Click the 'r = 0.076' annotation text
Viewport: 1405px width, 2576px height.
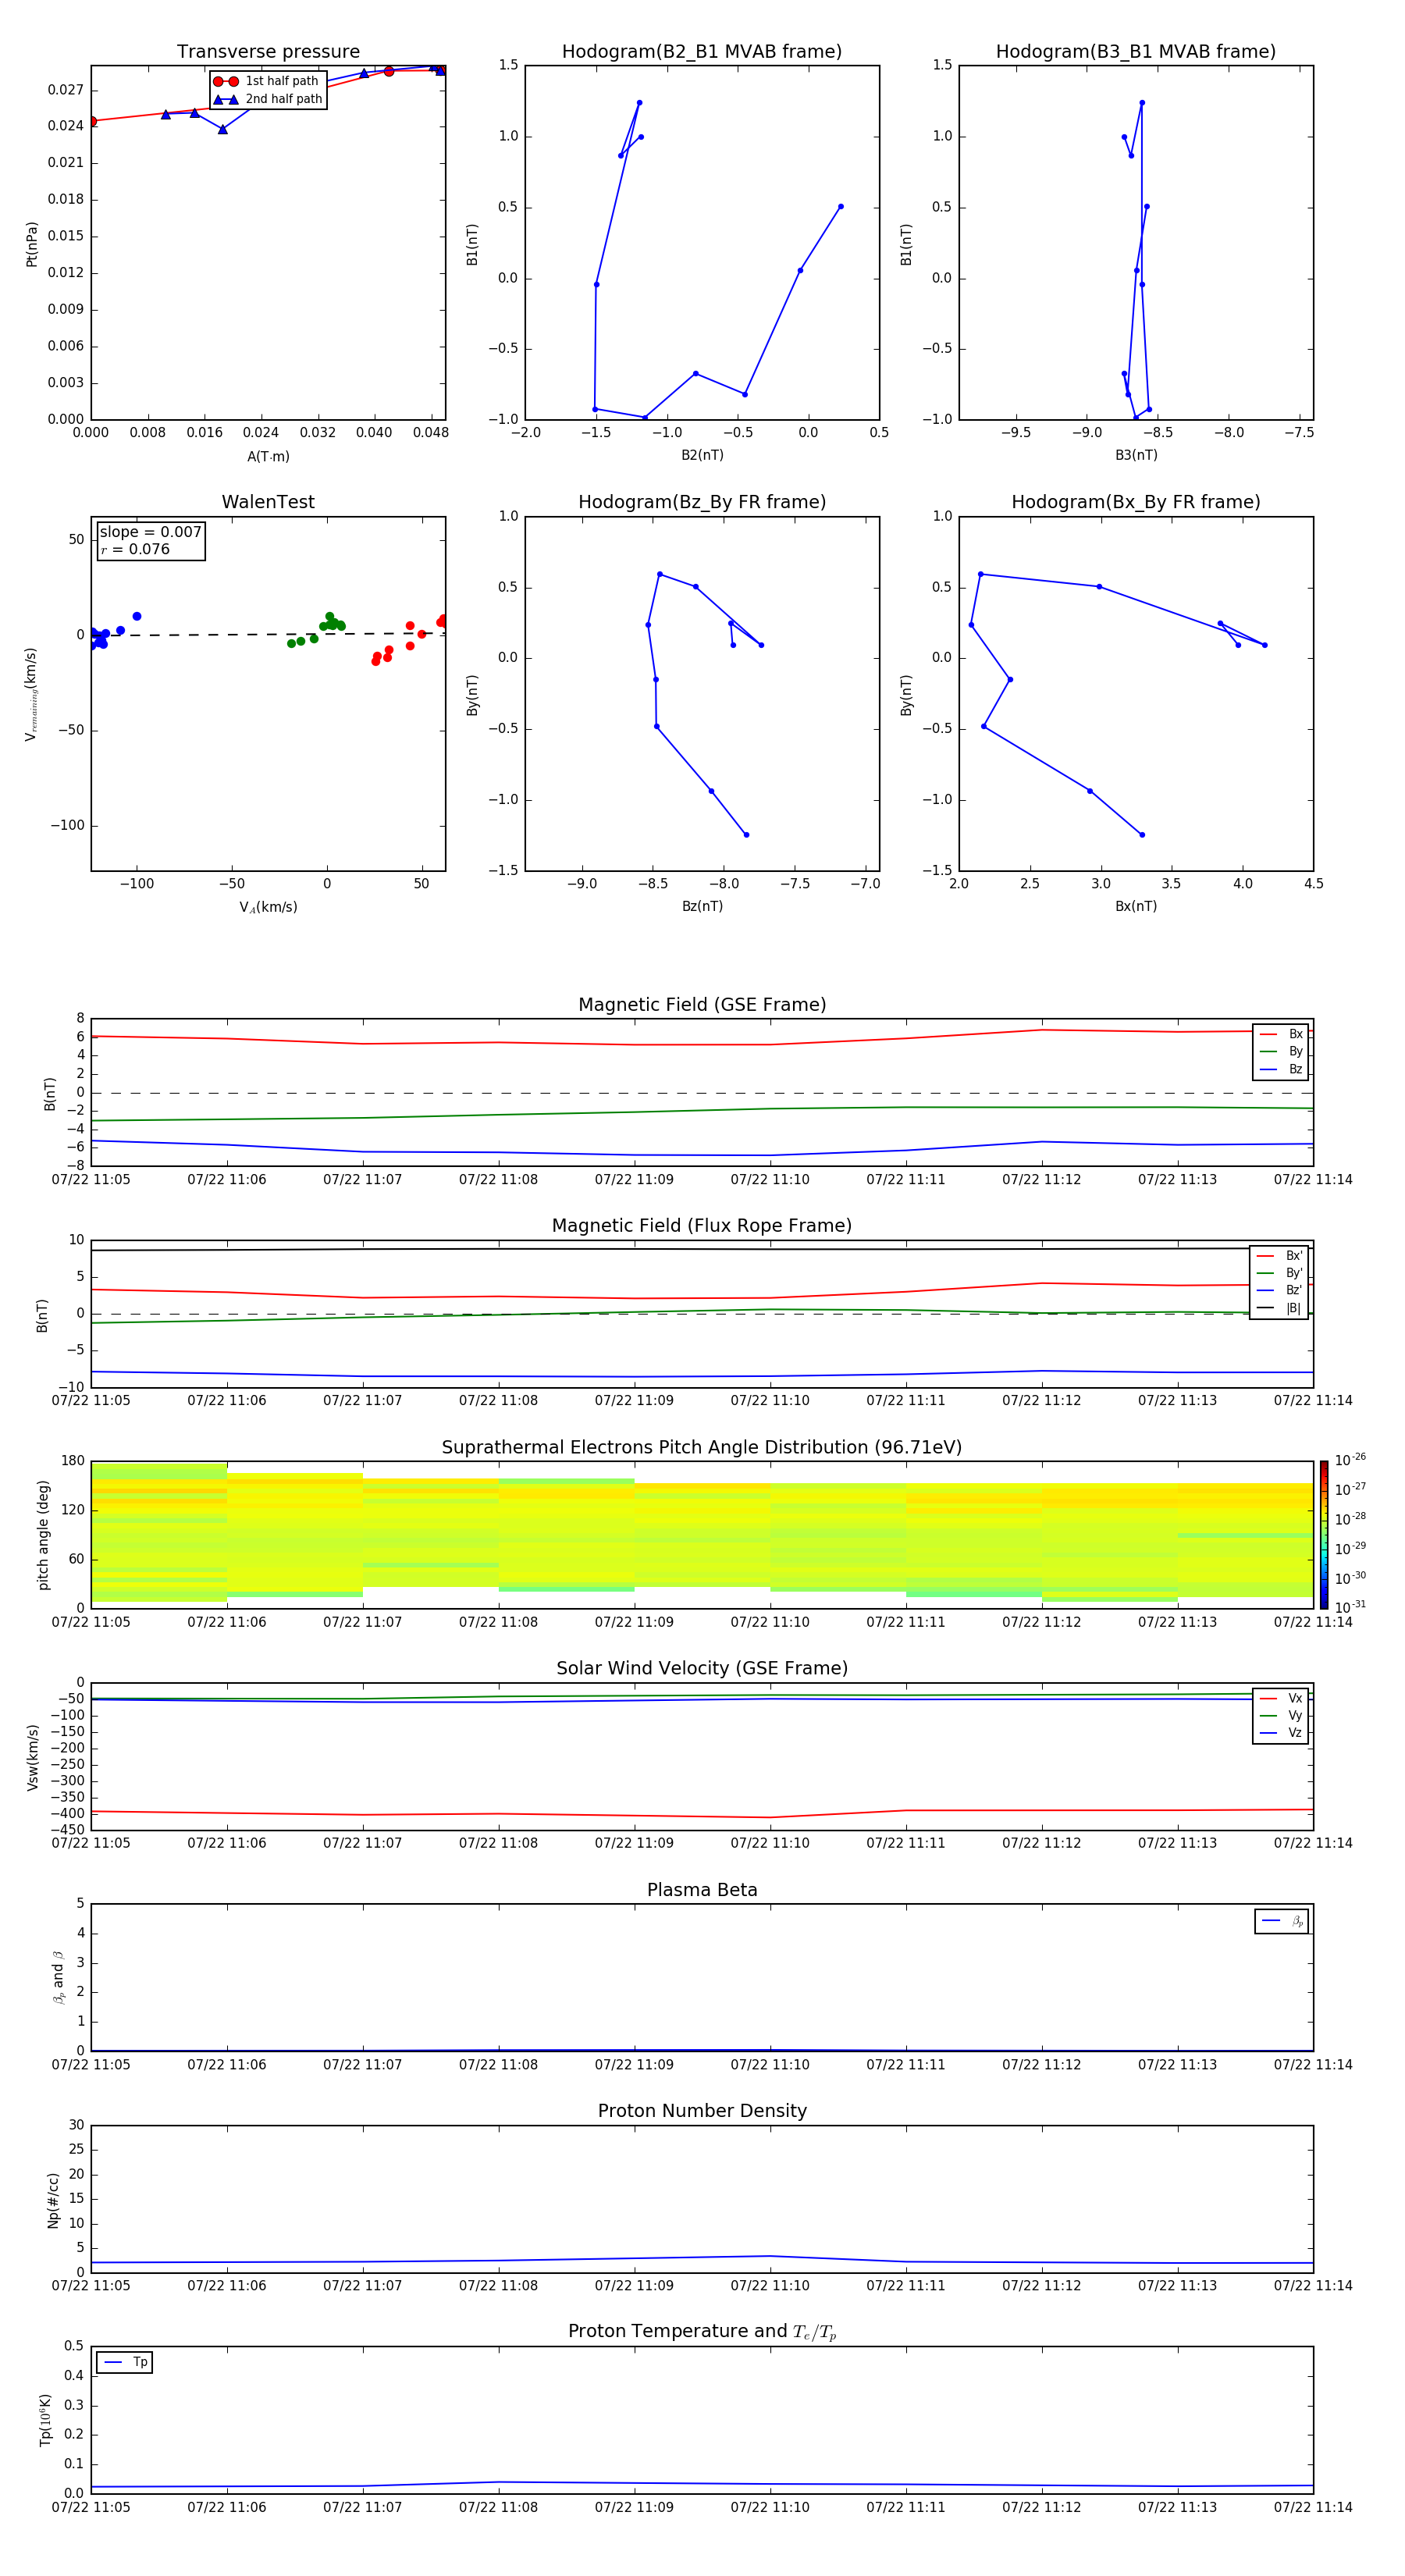point(135,549)
